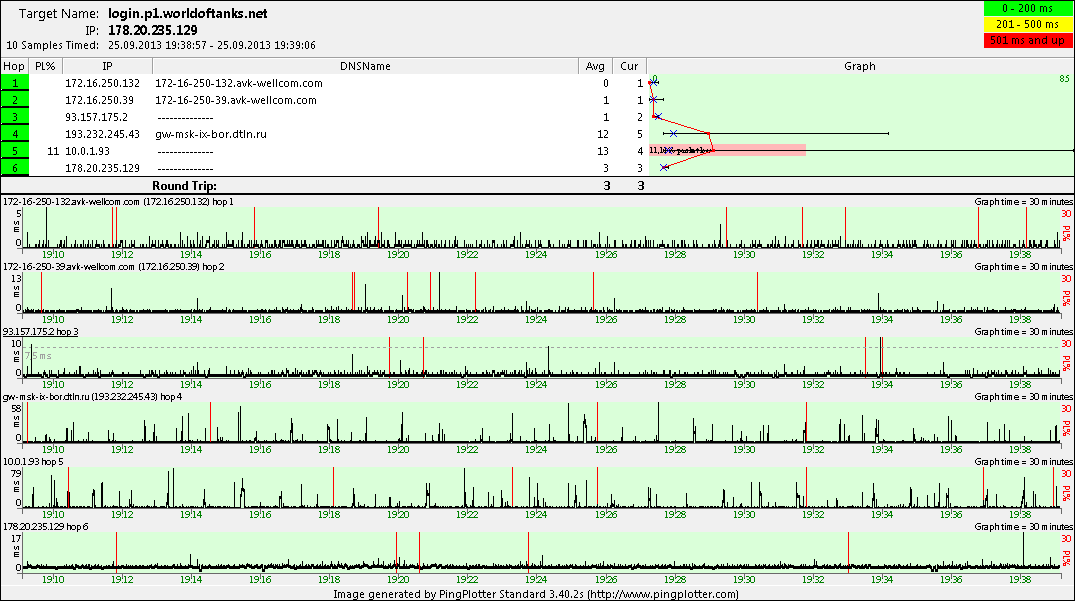Select hop 4 green number box
Screen dimensions: 1075x601
14,134
